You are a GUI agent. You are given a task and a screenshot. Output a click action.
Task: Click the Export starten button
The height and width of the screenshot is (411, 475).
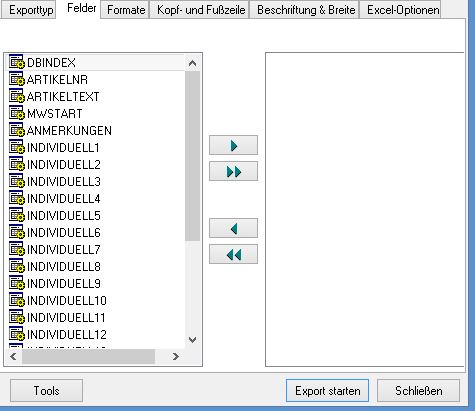pyautogui.click(x=327, y=391)
